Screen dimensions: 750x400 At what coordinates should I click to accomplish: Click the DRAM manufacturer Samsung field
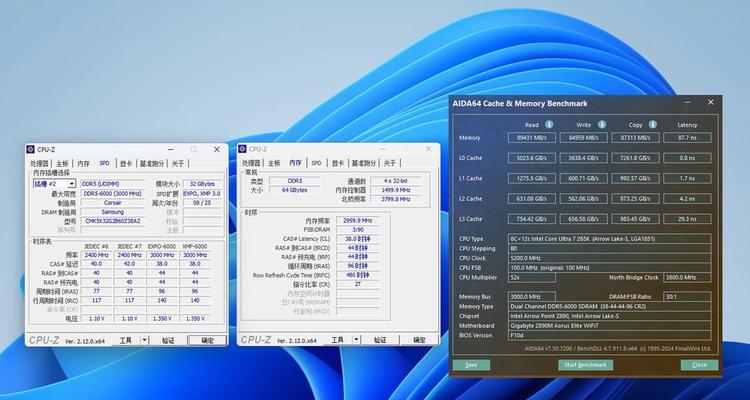pos(113,212)
